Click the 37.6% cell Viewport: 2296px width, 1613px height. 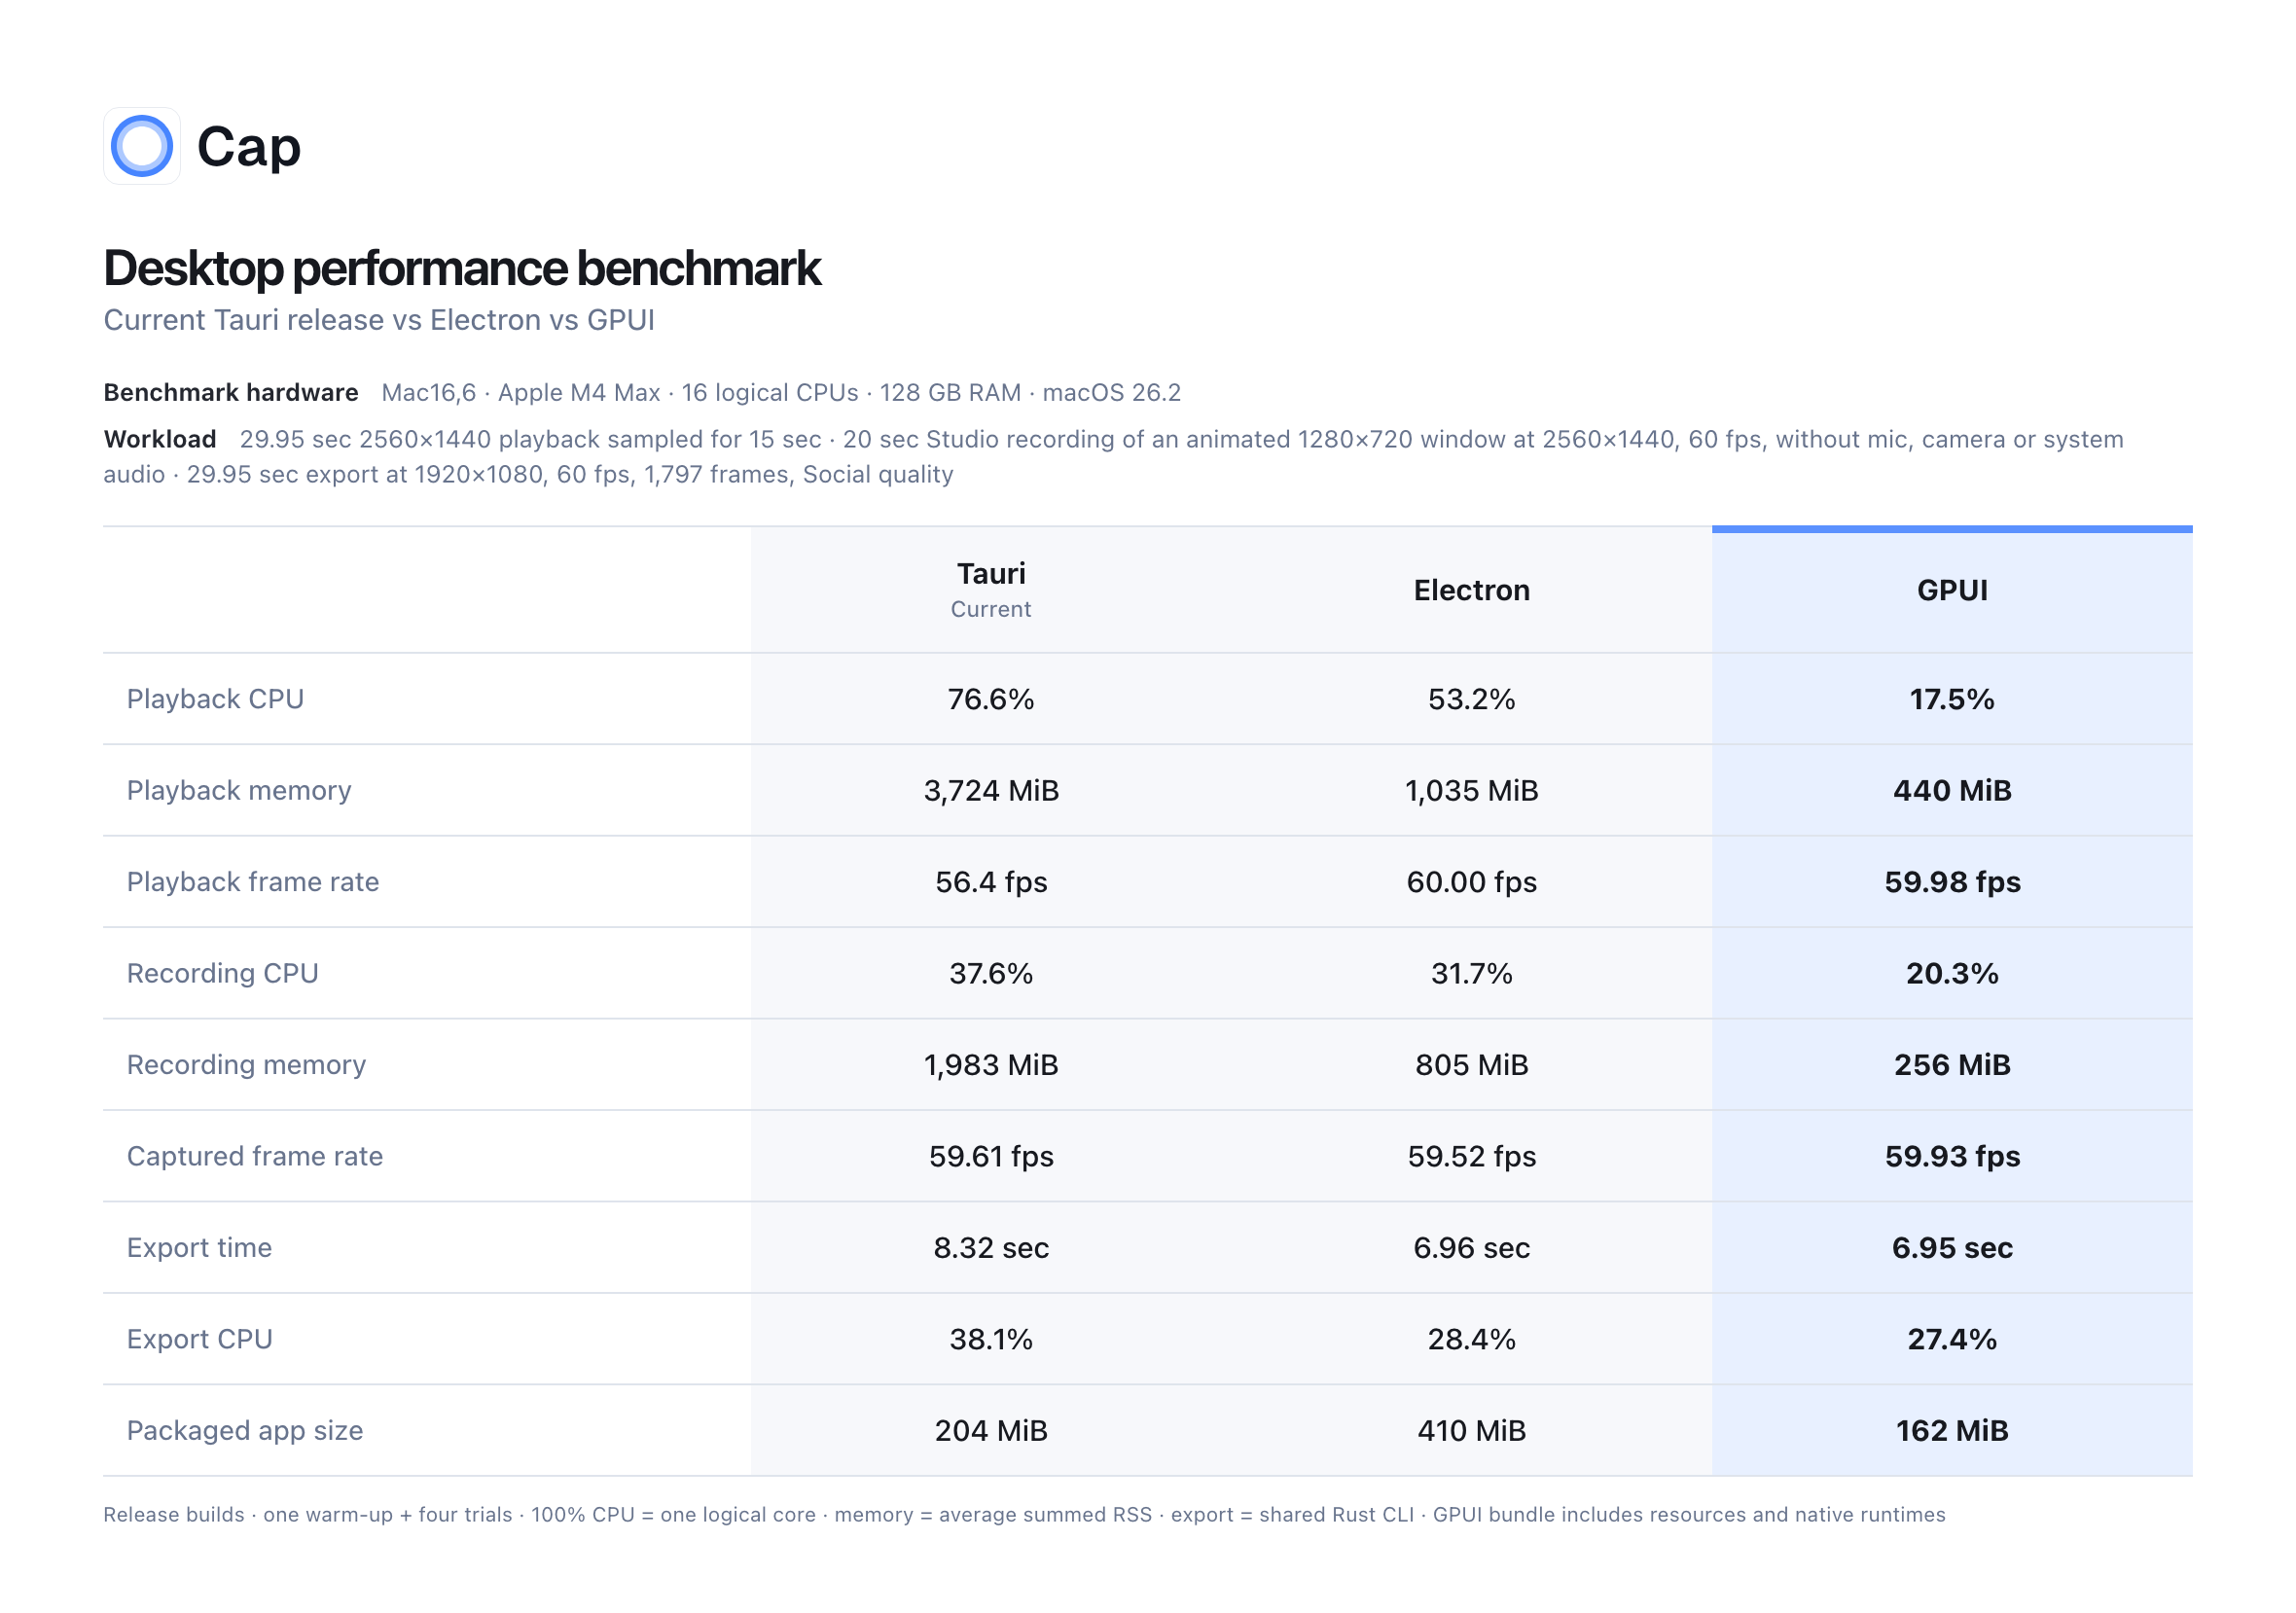pyautogui.click(x=991, y=973)
